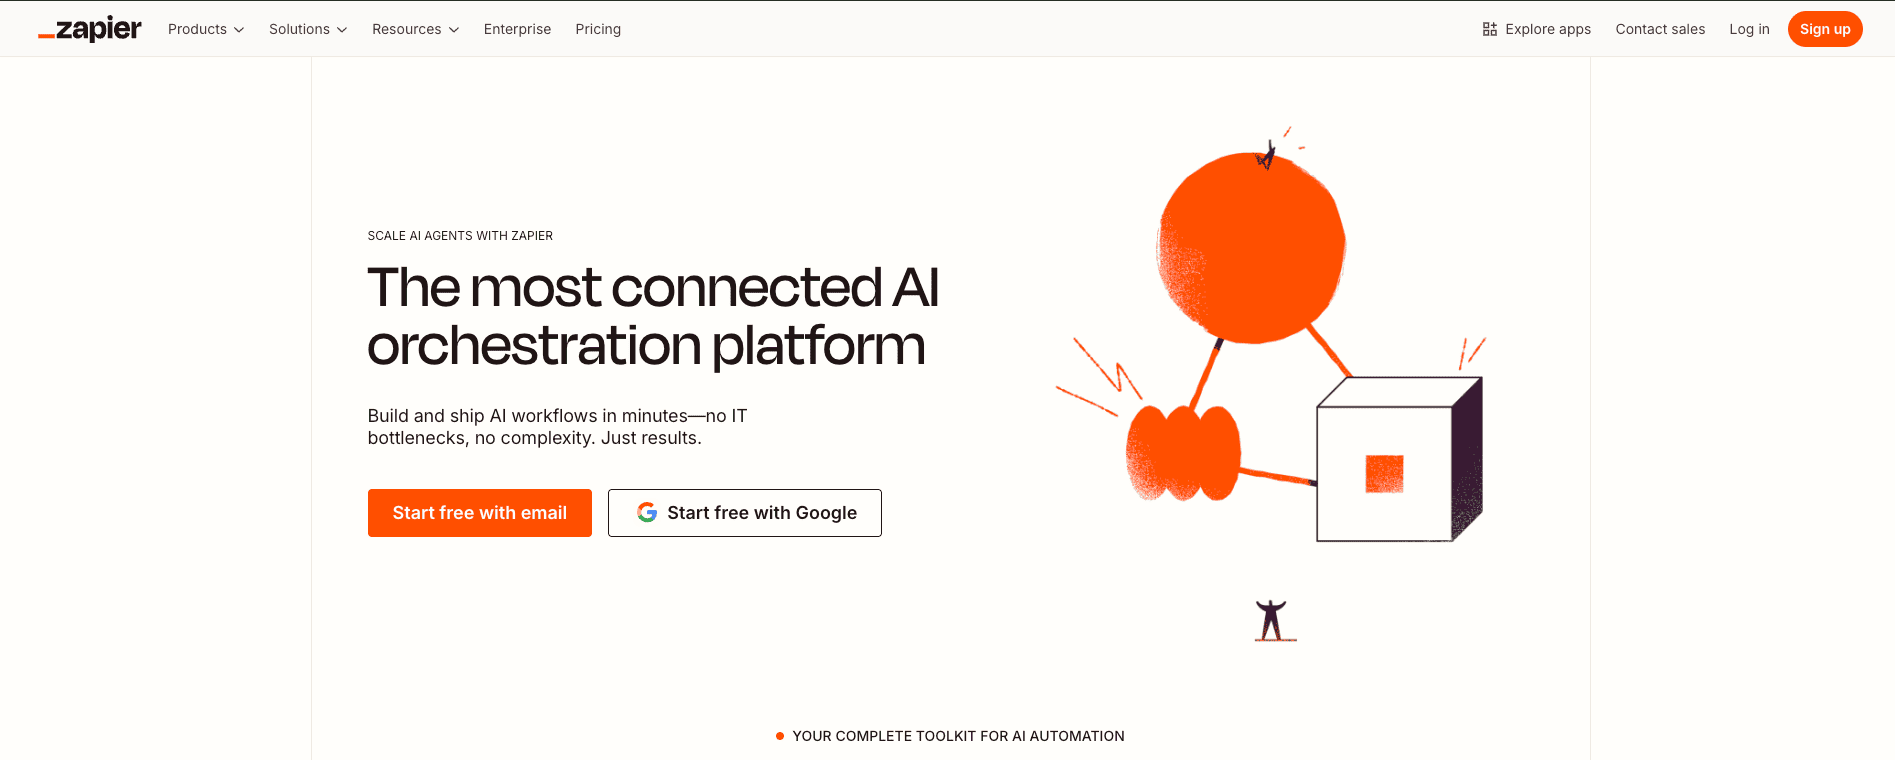Open the Products dropdown
Viewport: 1895px width, 760px height.
[x=205, y=29]
